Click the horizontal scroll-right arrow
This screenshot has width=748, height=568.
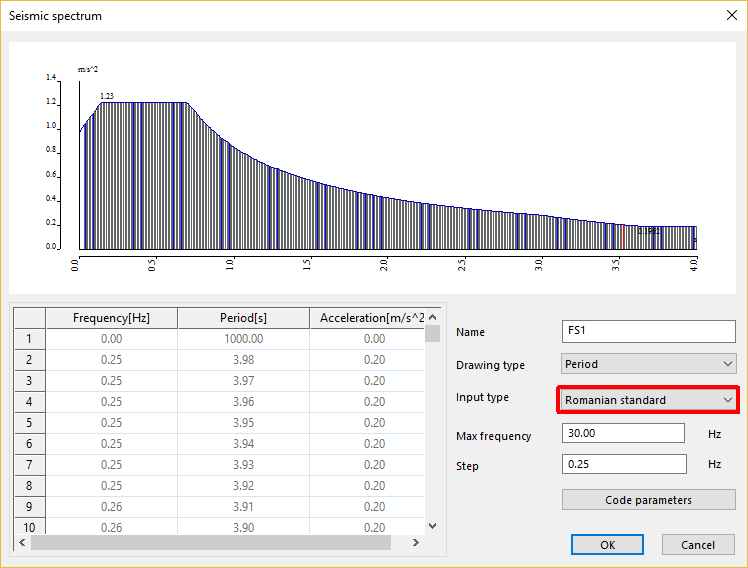[x=416, y=542]
